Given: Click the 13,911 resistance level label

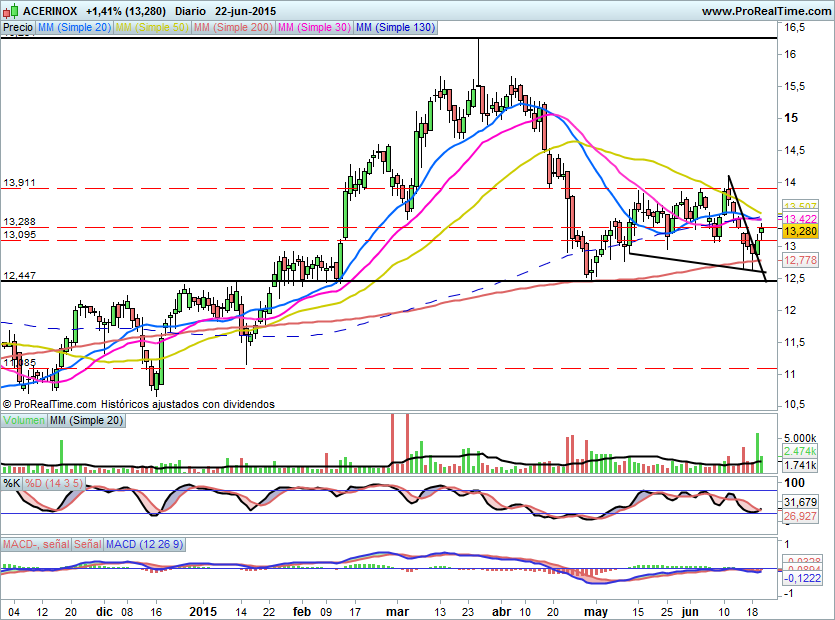Looking at the screenshot, I should [x=20, y=183].
